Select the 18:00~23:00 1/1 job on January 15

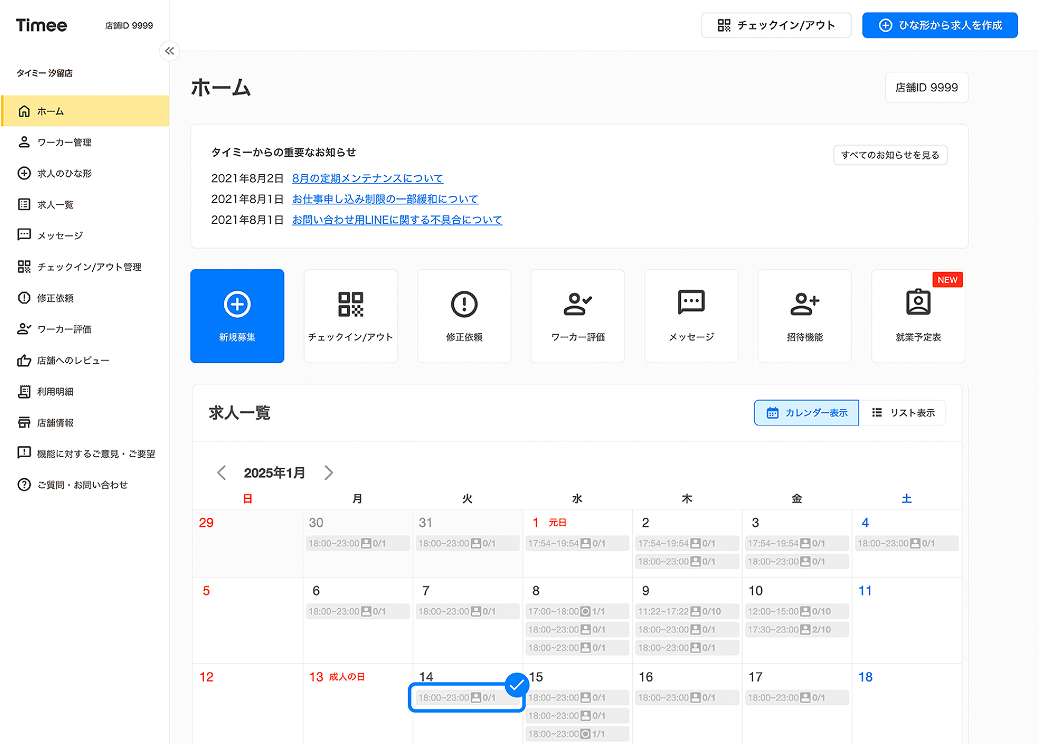pyautogui.click(x=577, y=734)
